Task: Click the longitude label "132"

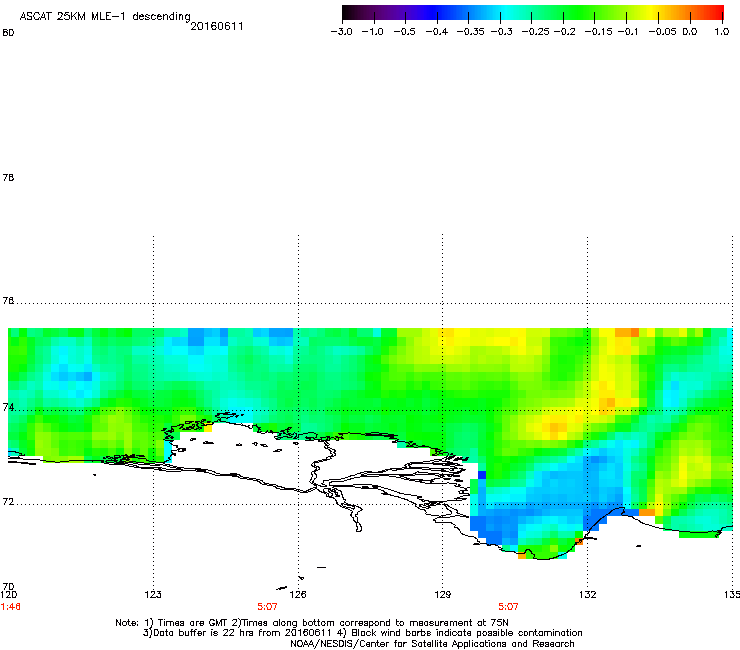Action: (x=587, y=594)
